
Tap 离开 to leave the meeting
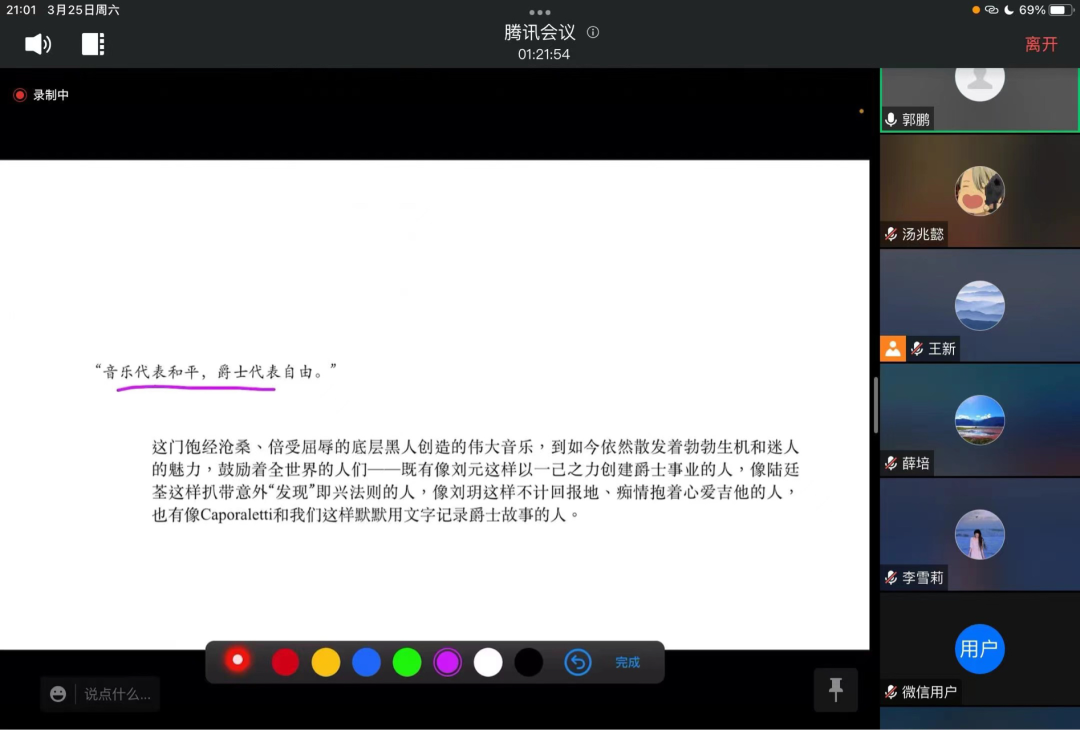click(1041, 44)
